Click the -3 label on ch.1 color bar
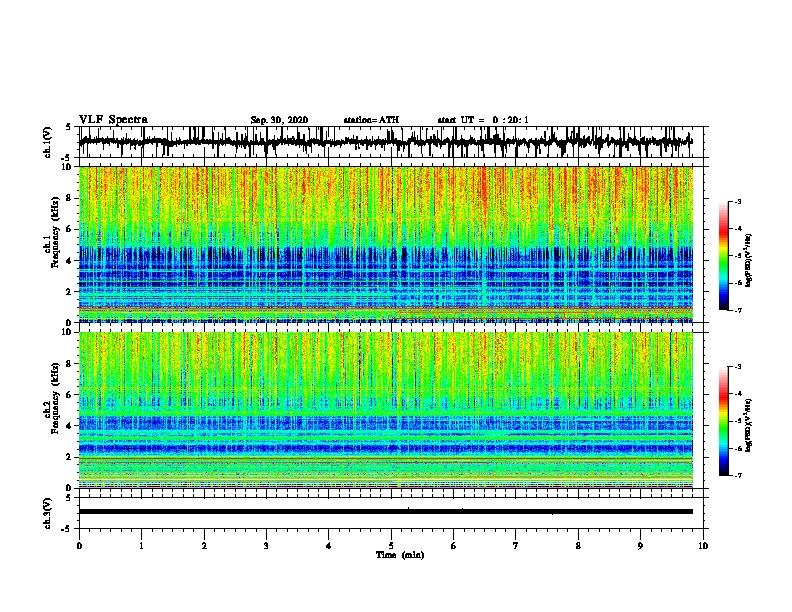 coord(738,201)
